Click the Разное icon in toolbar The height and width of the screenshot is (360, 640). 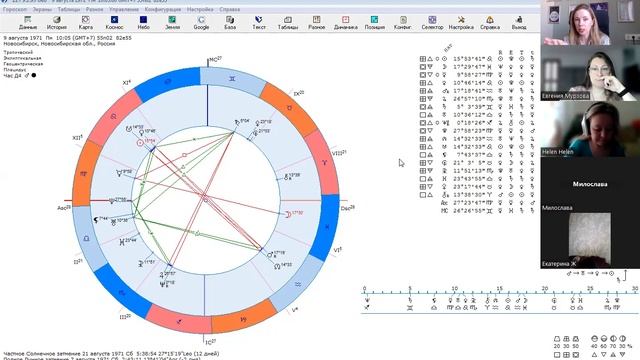coord(316,23)
